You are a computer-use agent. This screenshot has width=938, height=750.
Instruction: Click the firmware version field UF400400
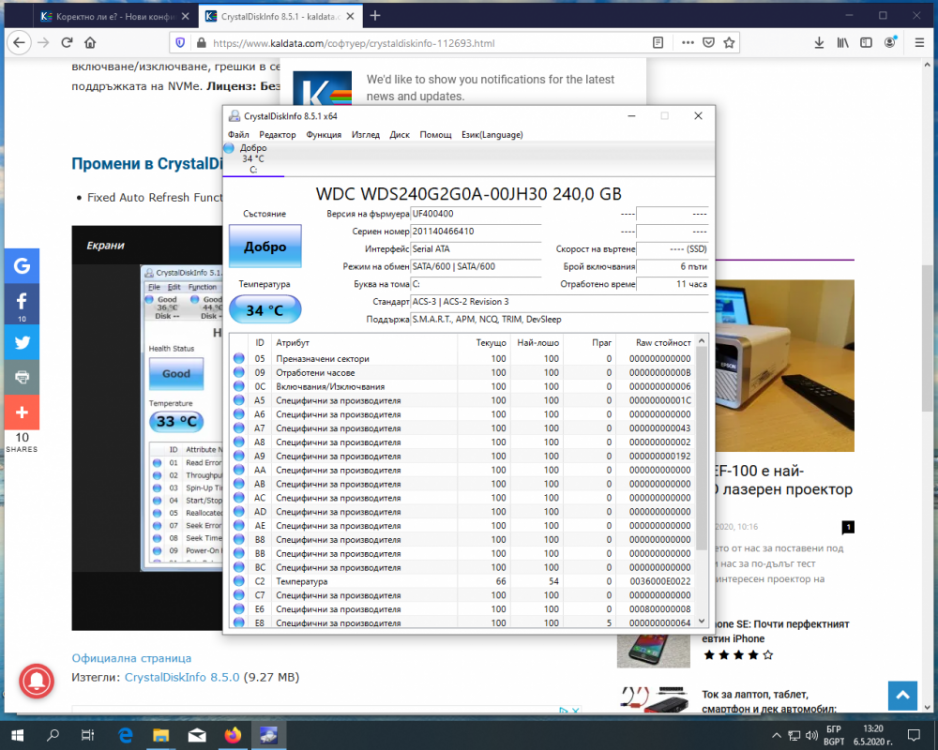click(476, 214)
